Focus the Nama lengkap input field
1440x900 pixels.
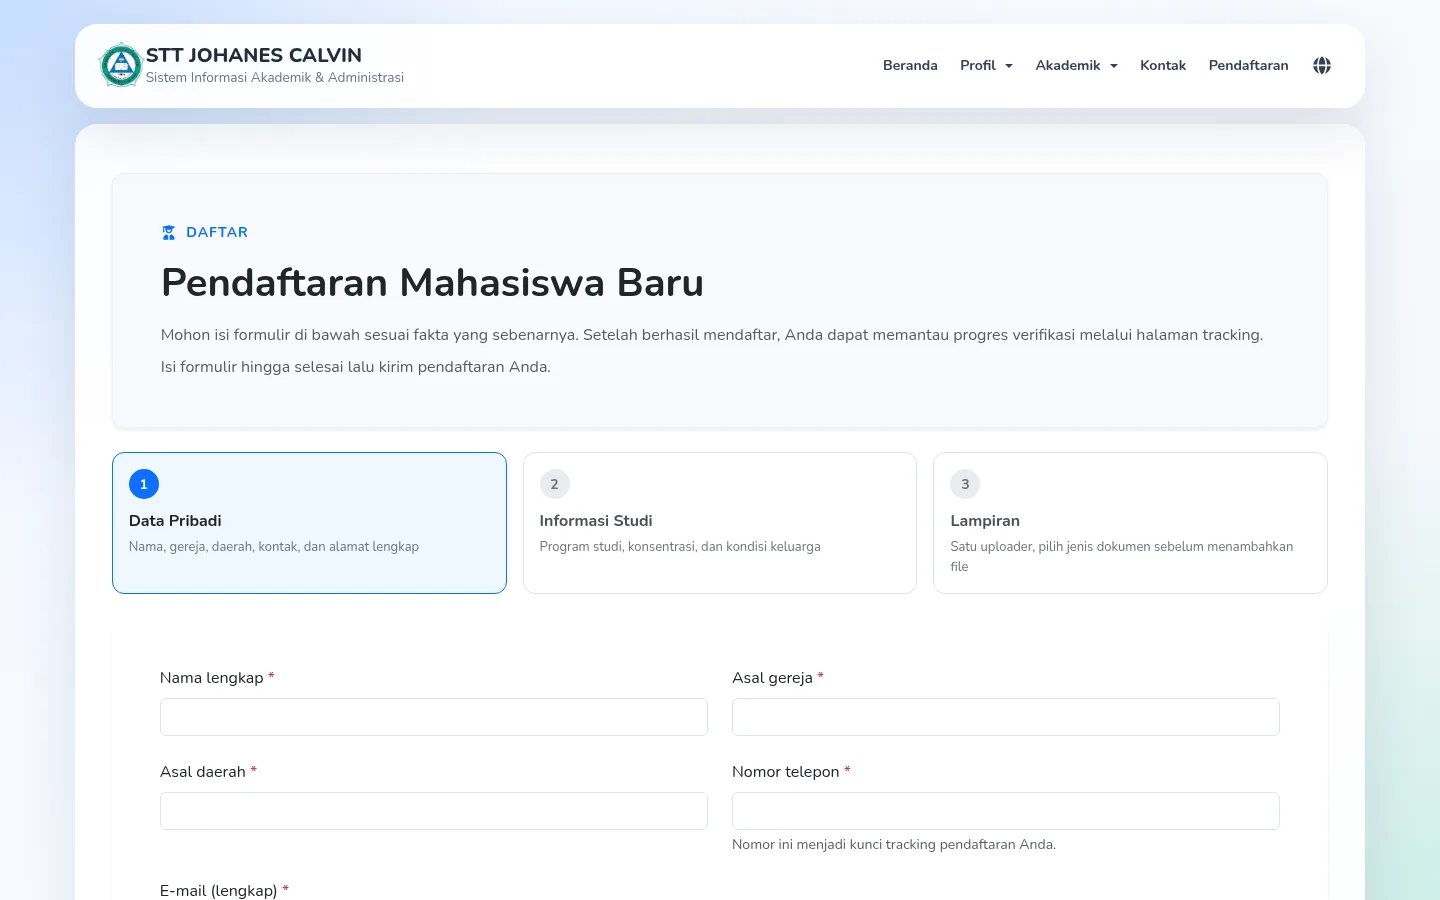coord(434,717)
